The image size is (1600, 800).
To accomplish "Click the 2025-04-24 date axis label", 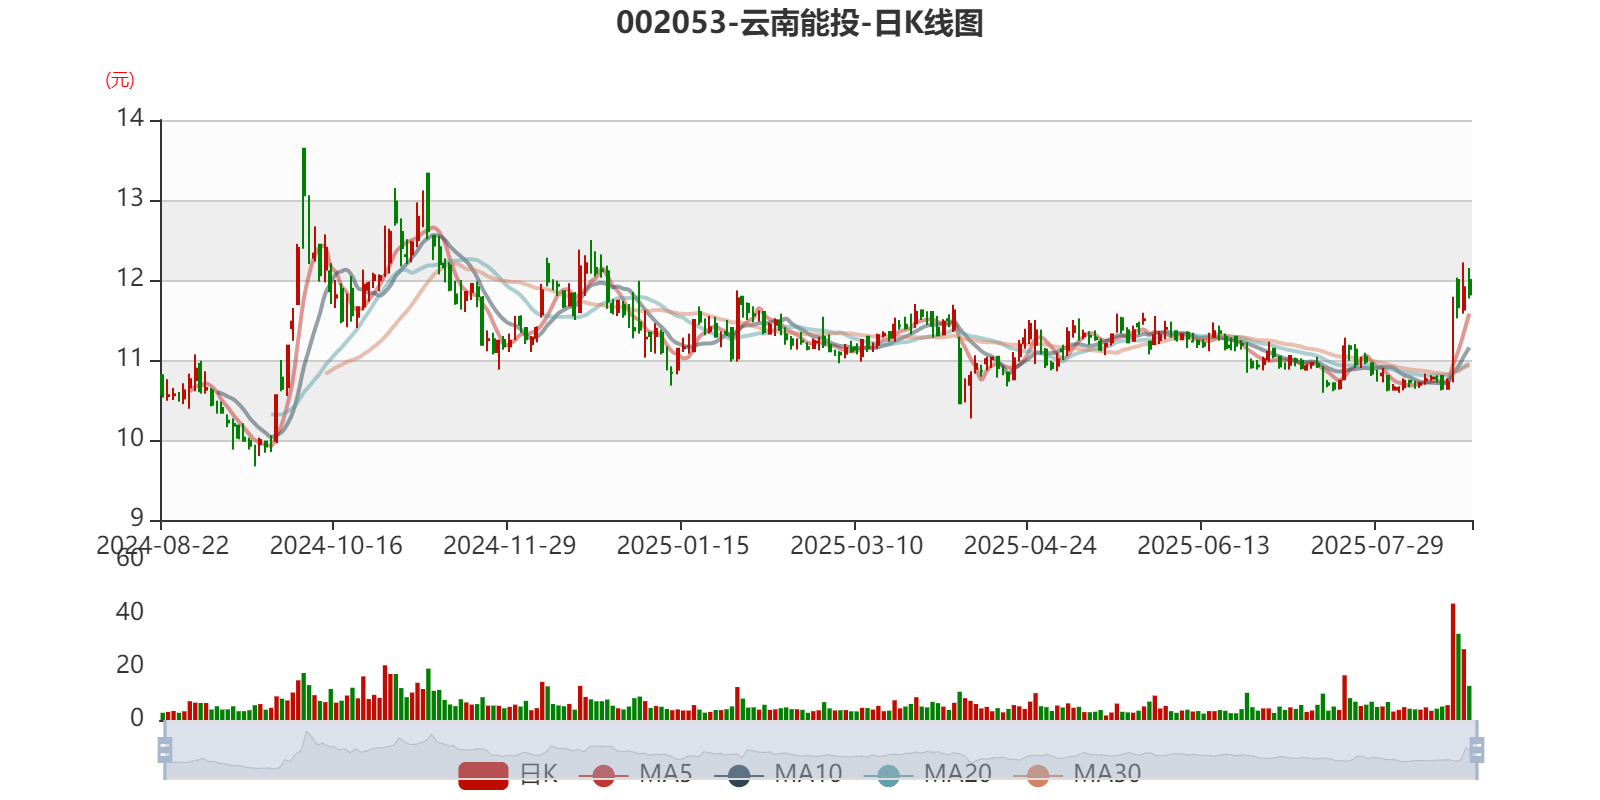I will (1030, 546).
